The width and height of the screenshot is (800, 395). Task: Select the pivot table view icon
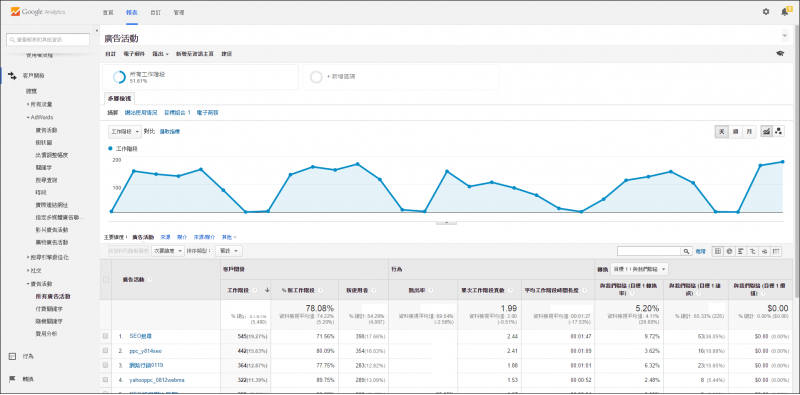click(x=776, y=251)
